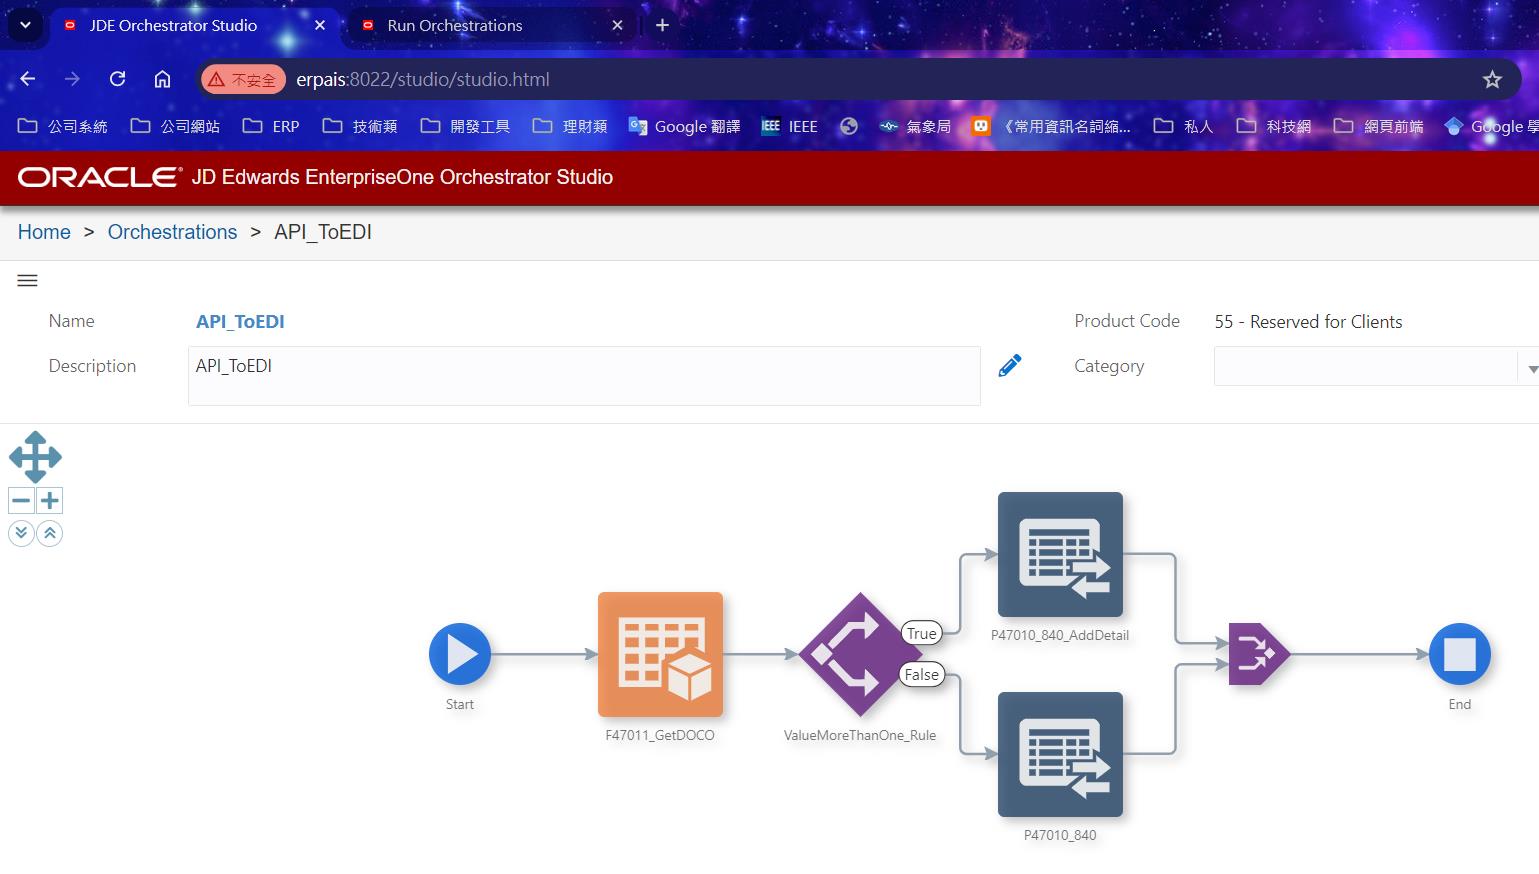The width and height of the screenshot is (1539, 874).
Task: Open the tab search dropdown
Action: (x=25, y=25)
